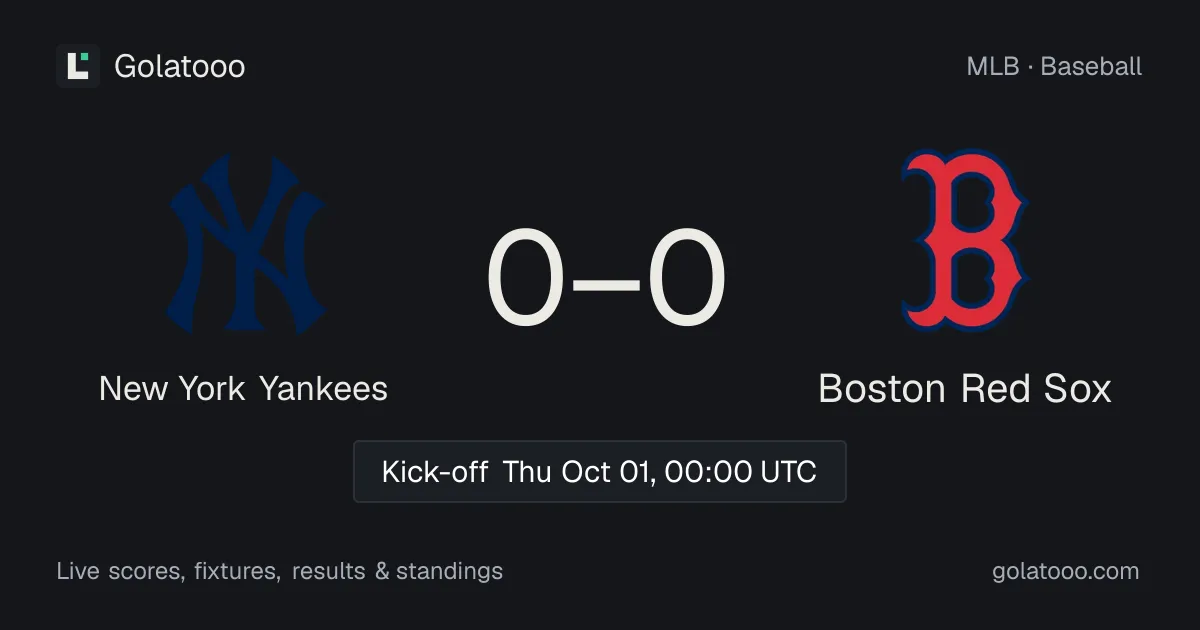Viewport: 1200px width, 630px height.
Task: Click the Kick-off label text
Action: pyautogui.click(x=435, y=472)
